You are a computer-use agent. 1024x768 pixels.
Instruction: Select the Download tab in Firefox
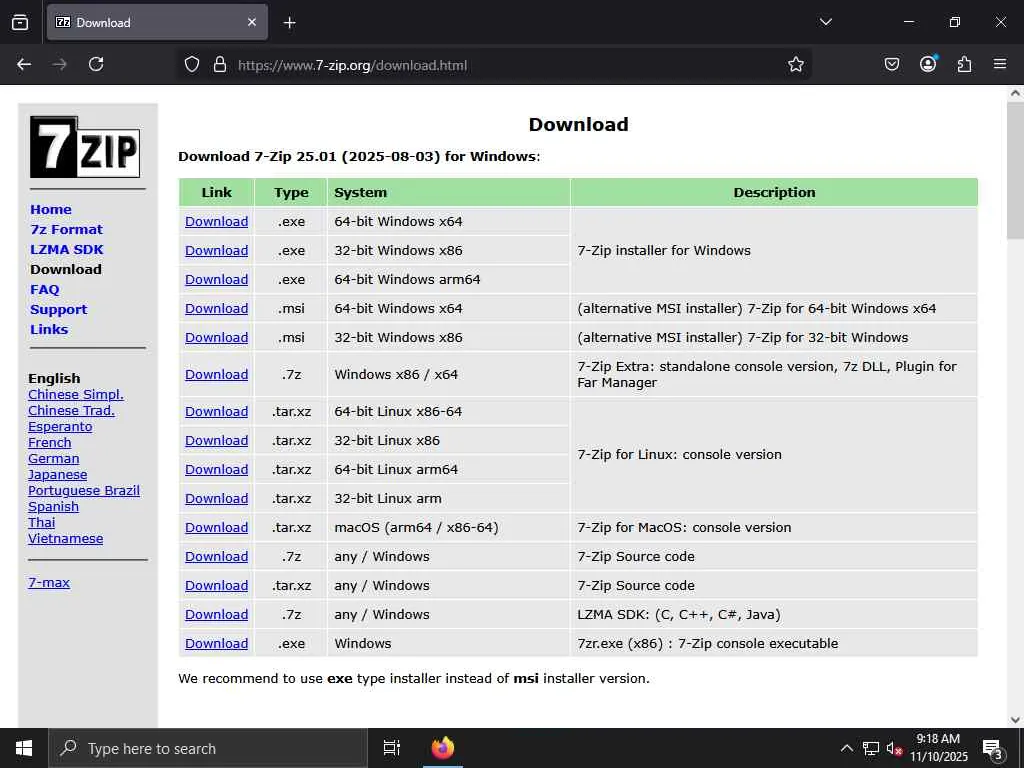(x=157, y=22)
